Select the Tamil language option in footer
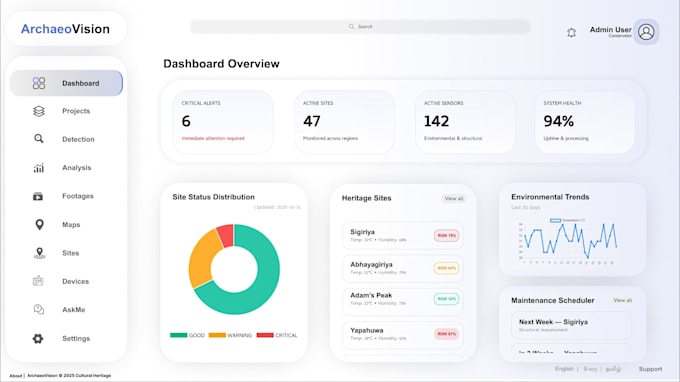 (x=613, y=369)
